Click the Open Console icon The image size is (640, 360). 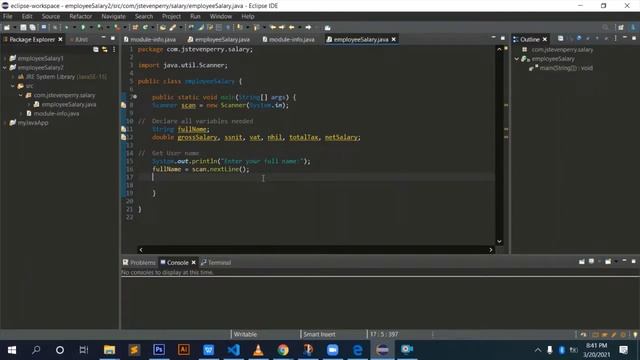608,262
